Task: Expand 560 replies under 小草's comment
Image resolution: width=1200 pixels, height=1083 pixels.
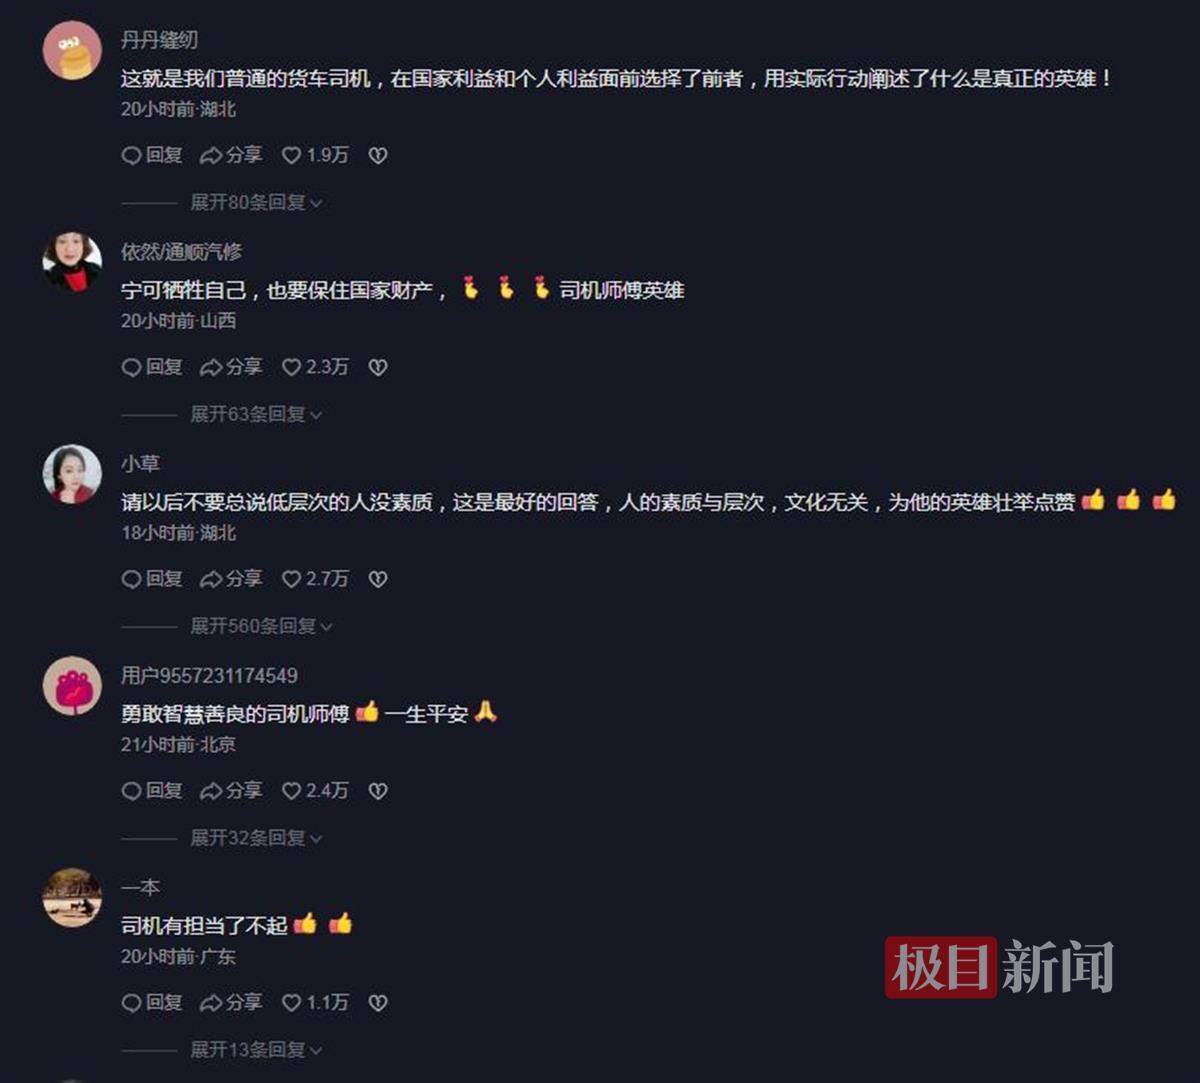Action: [x=261, y=626]
